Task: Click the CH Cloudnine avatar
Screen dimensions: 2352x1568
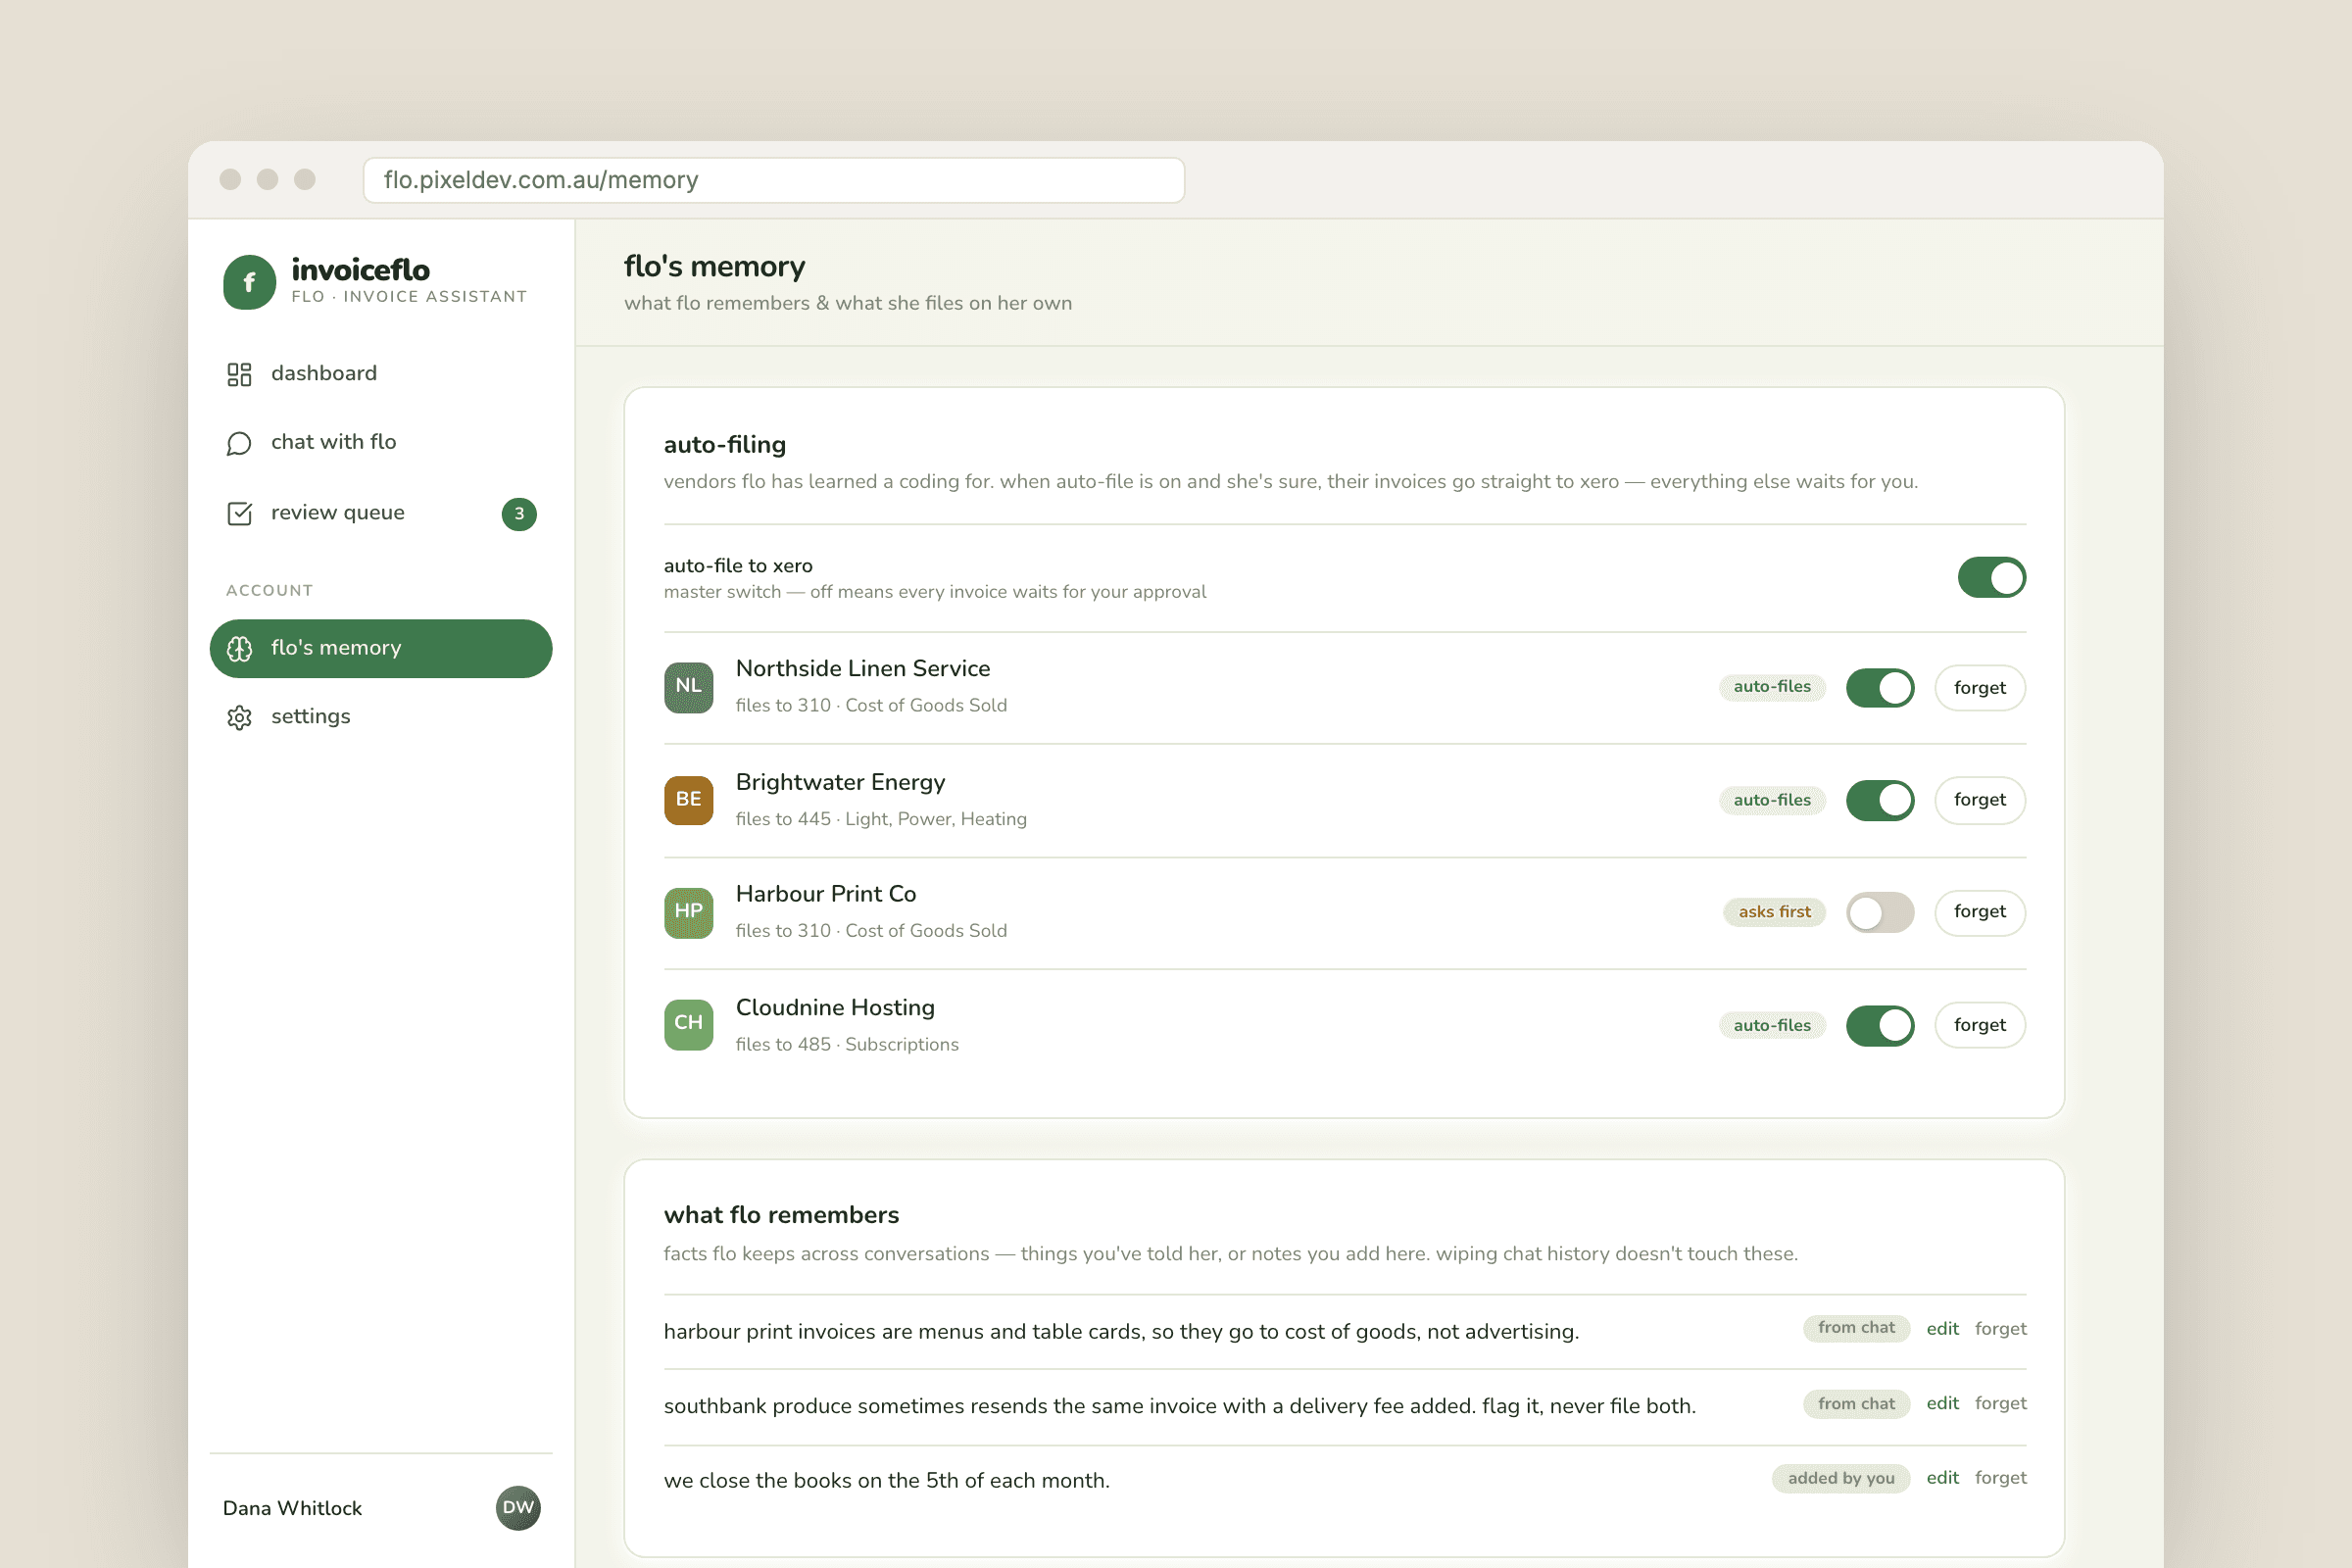Action: (x=688, y=1024)
